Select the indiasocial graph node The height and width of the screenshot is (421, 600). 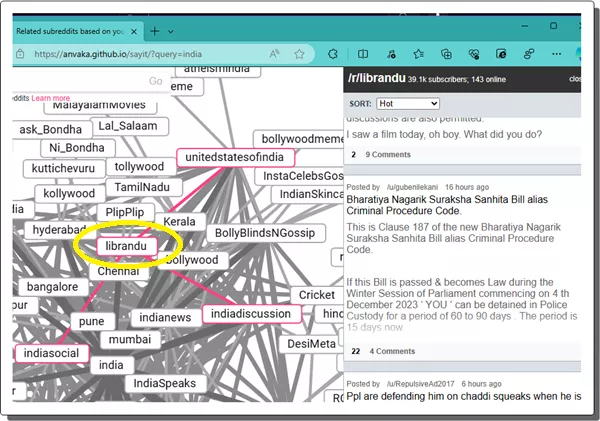pyautogui.click(x=52, y=353)
